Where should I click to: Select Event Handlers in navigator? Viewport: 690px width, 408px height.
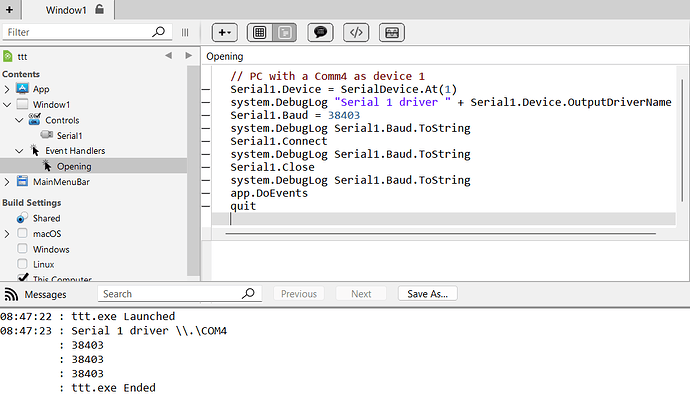(75, 151)
